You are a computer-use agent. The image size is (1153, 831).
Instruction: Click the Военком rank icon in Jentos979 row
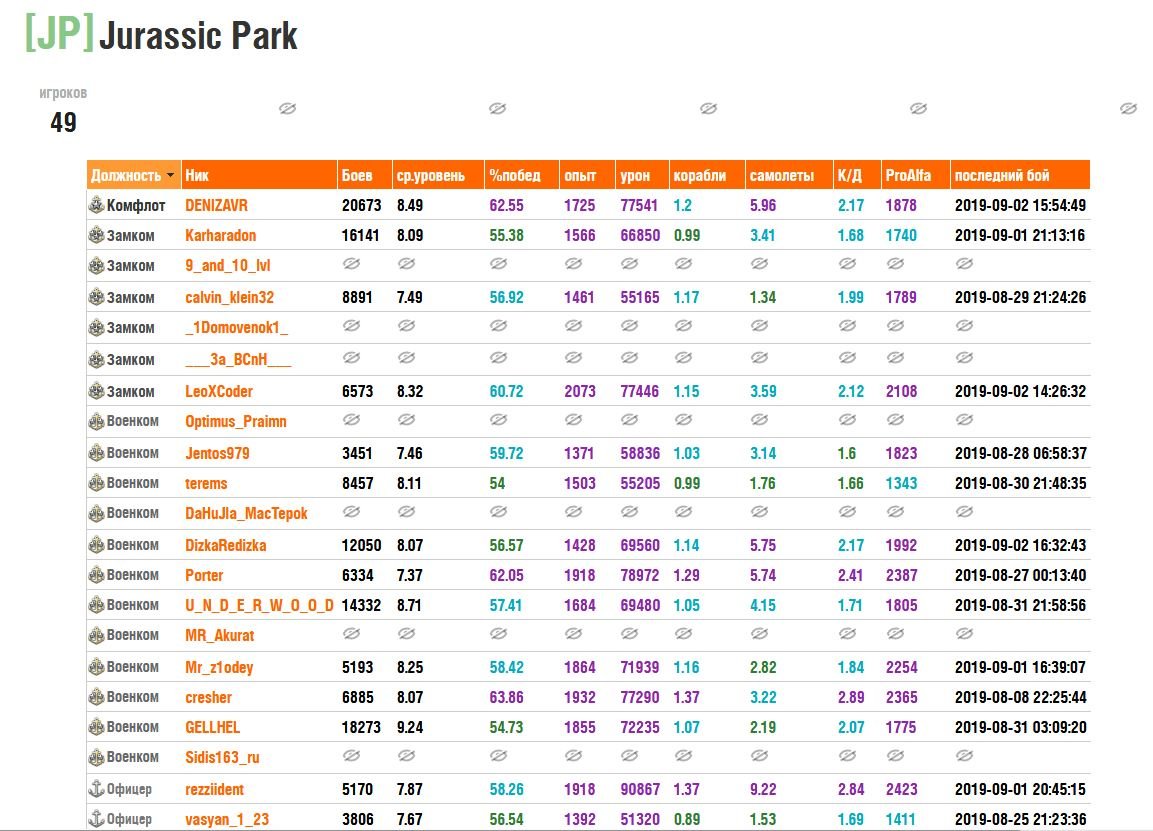[x=96, y=453]
